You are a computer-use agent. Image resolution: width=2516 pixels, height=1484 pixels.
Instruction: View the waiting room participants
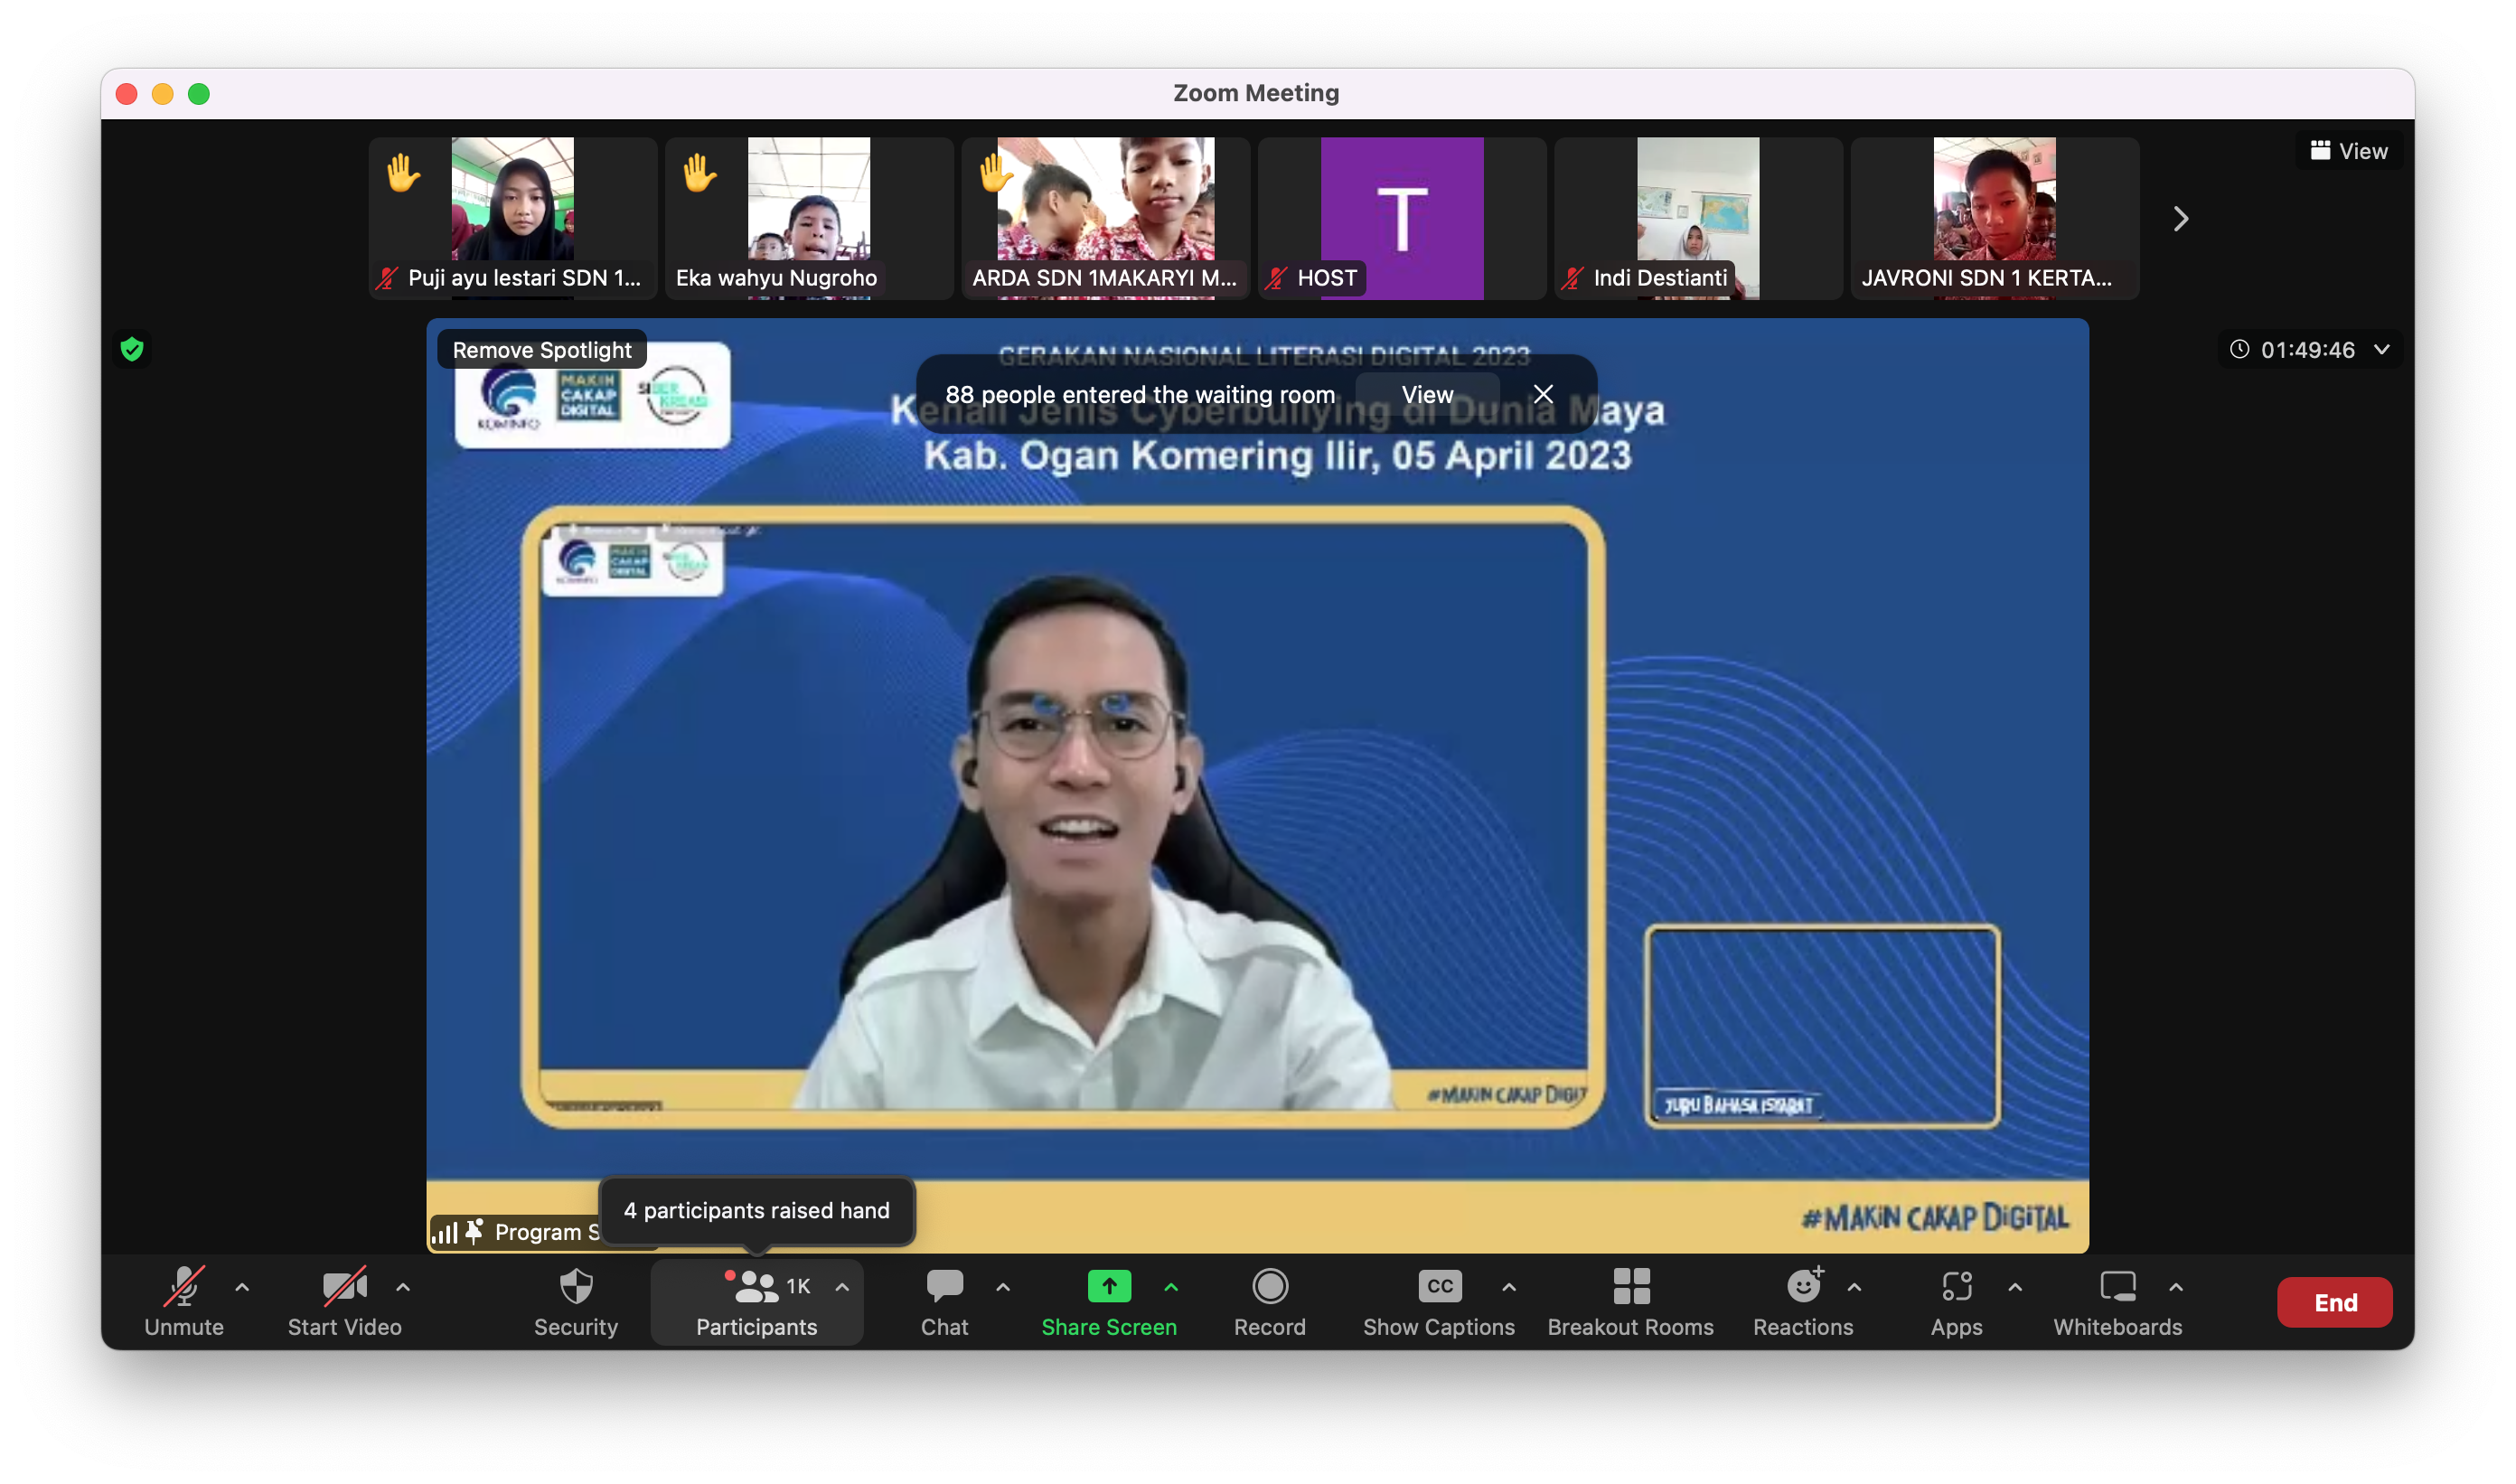(x=1427, y=395)
